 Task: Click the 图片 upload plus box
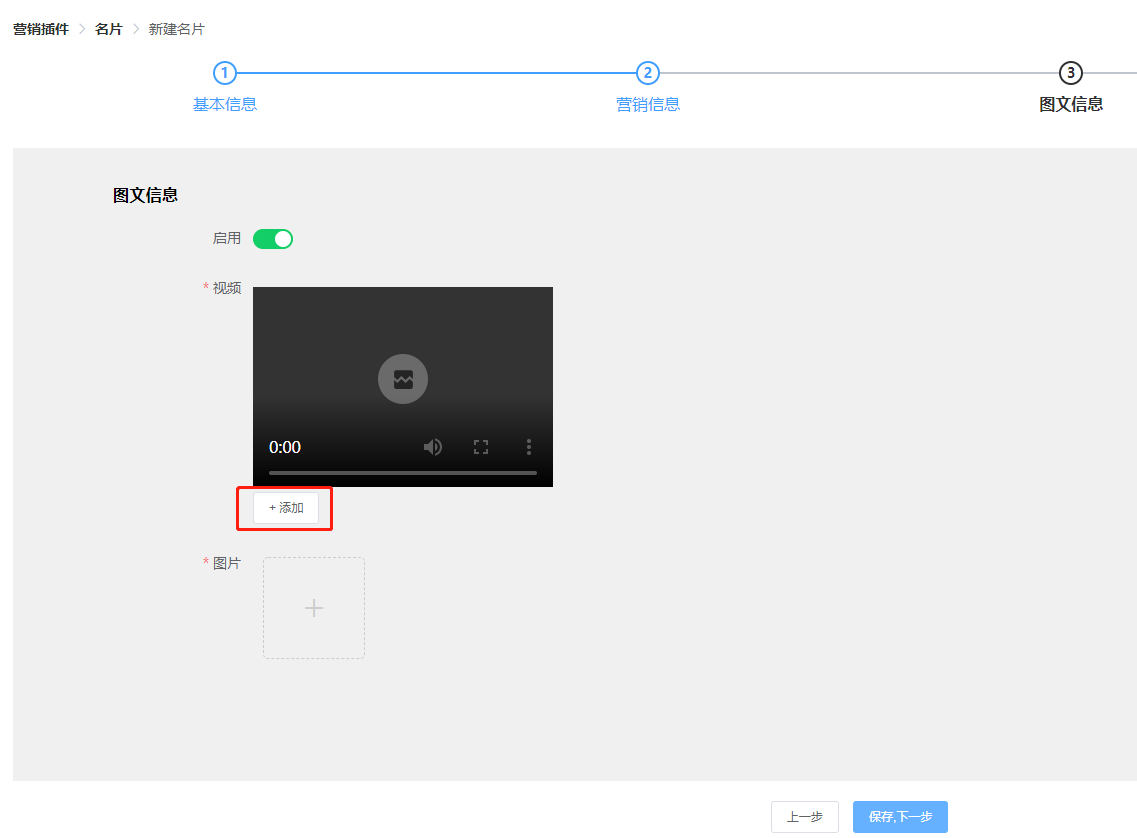(x=314, y=608)
